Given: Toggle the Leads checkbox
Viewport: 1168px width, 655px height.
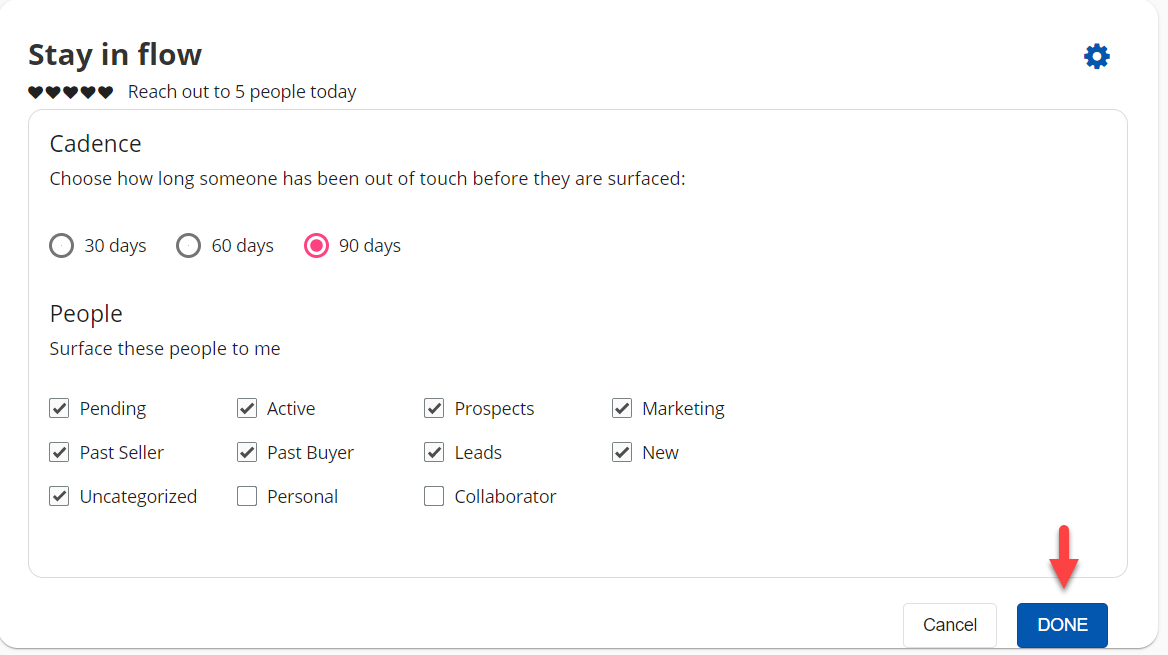Looking at the screenshot, I should point(434,453).
